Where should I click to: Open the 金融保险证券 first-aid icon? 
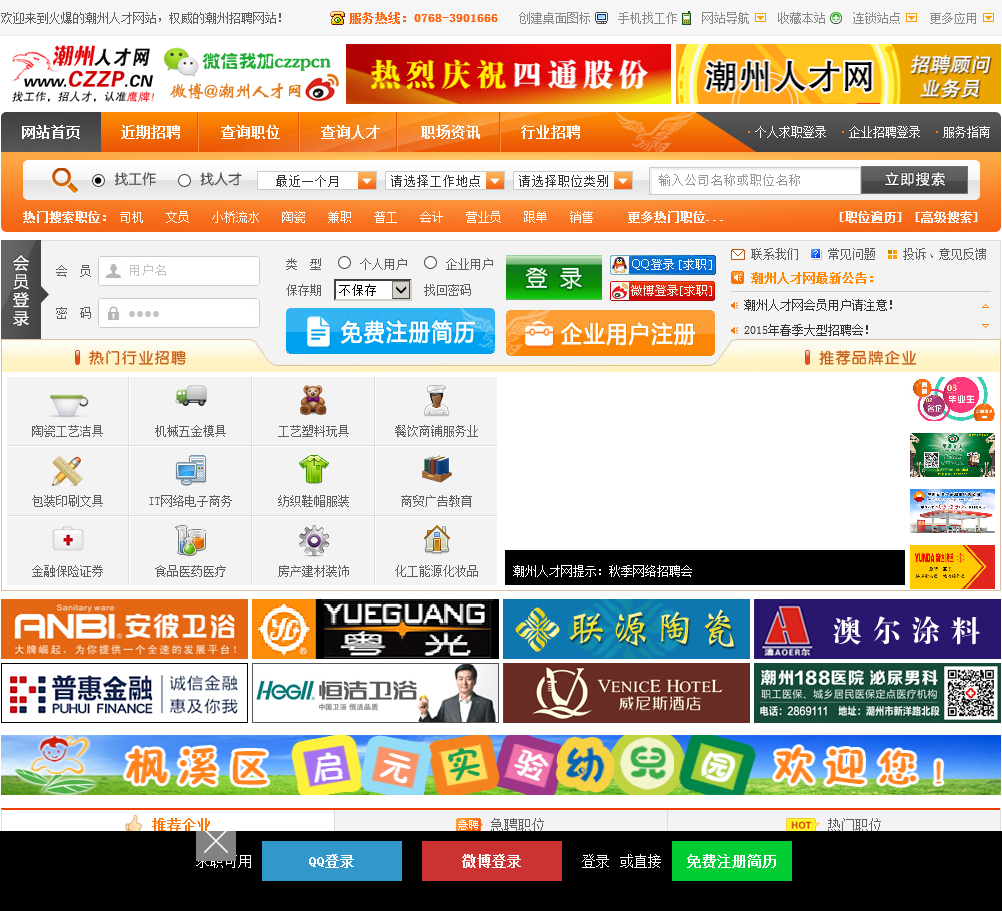68,539
